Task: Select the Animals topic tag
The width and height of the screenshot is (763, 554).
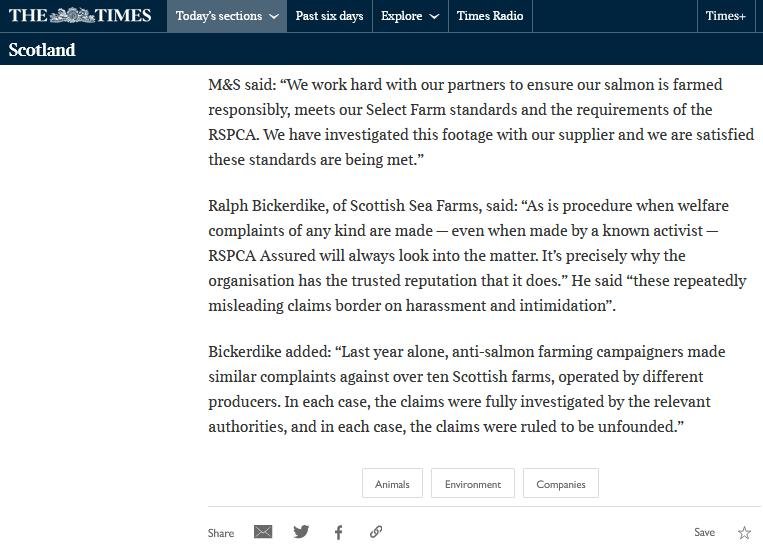Action: pos(392,484)
